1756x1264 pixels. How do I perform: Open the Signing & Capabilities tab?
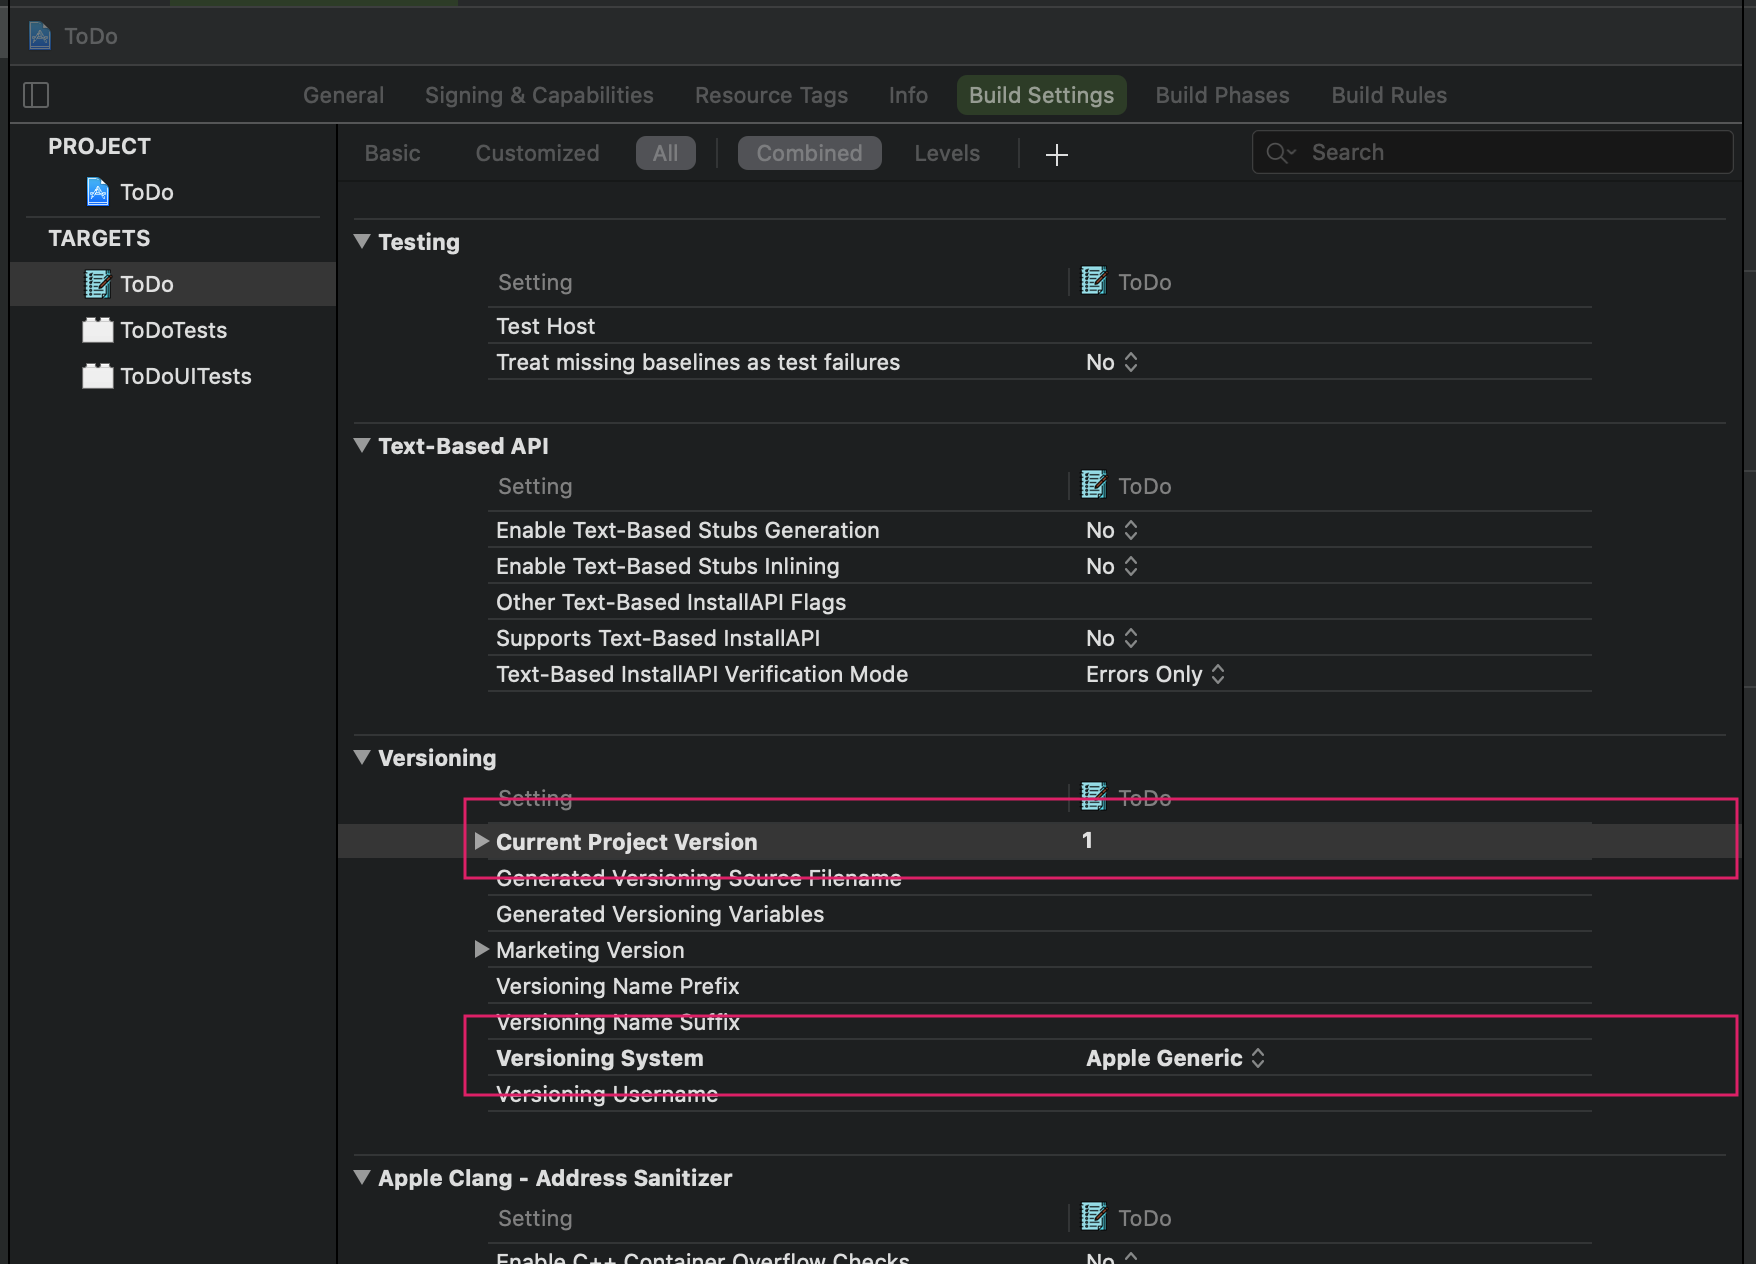[539, 95]
